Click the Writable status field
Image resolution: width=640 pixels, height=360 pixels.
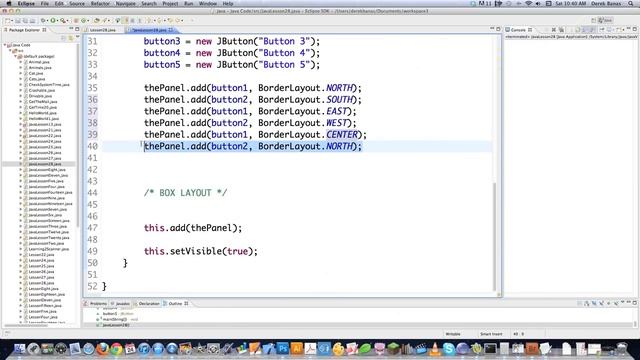453,334
